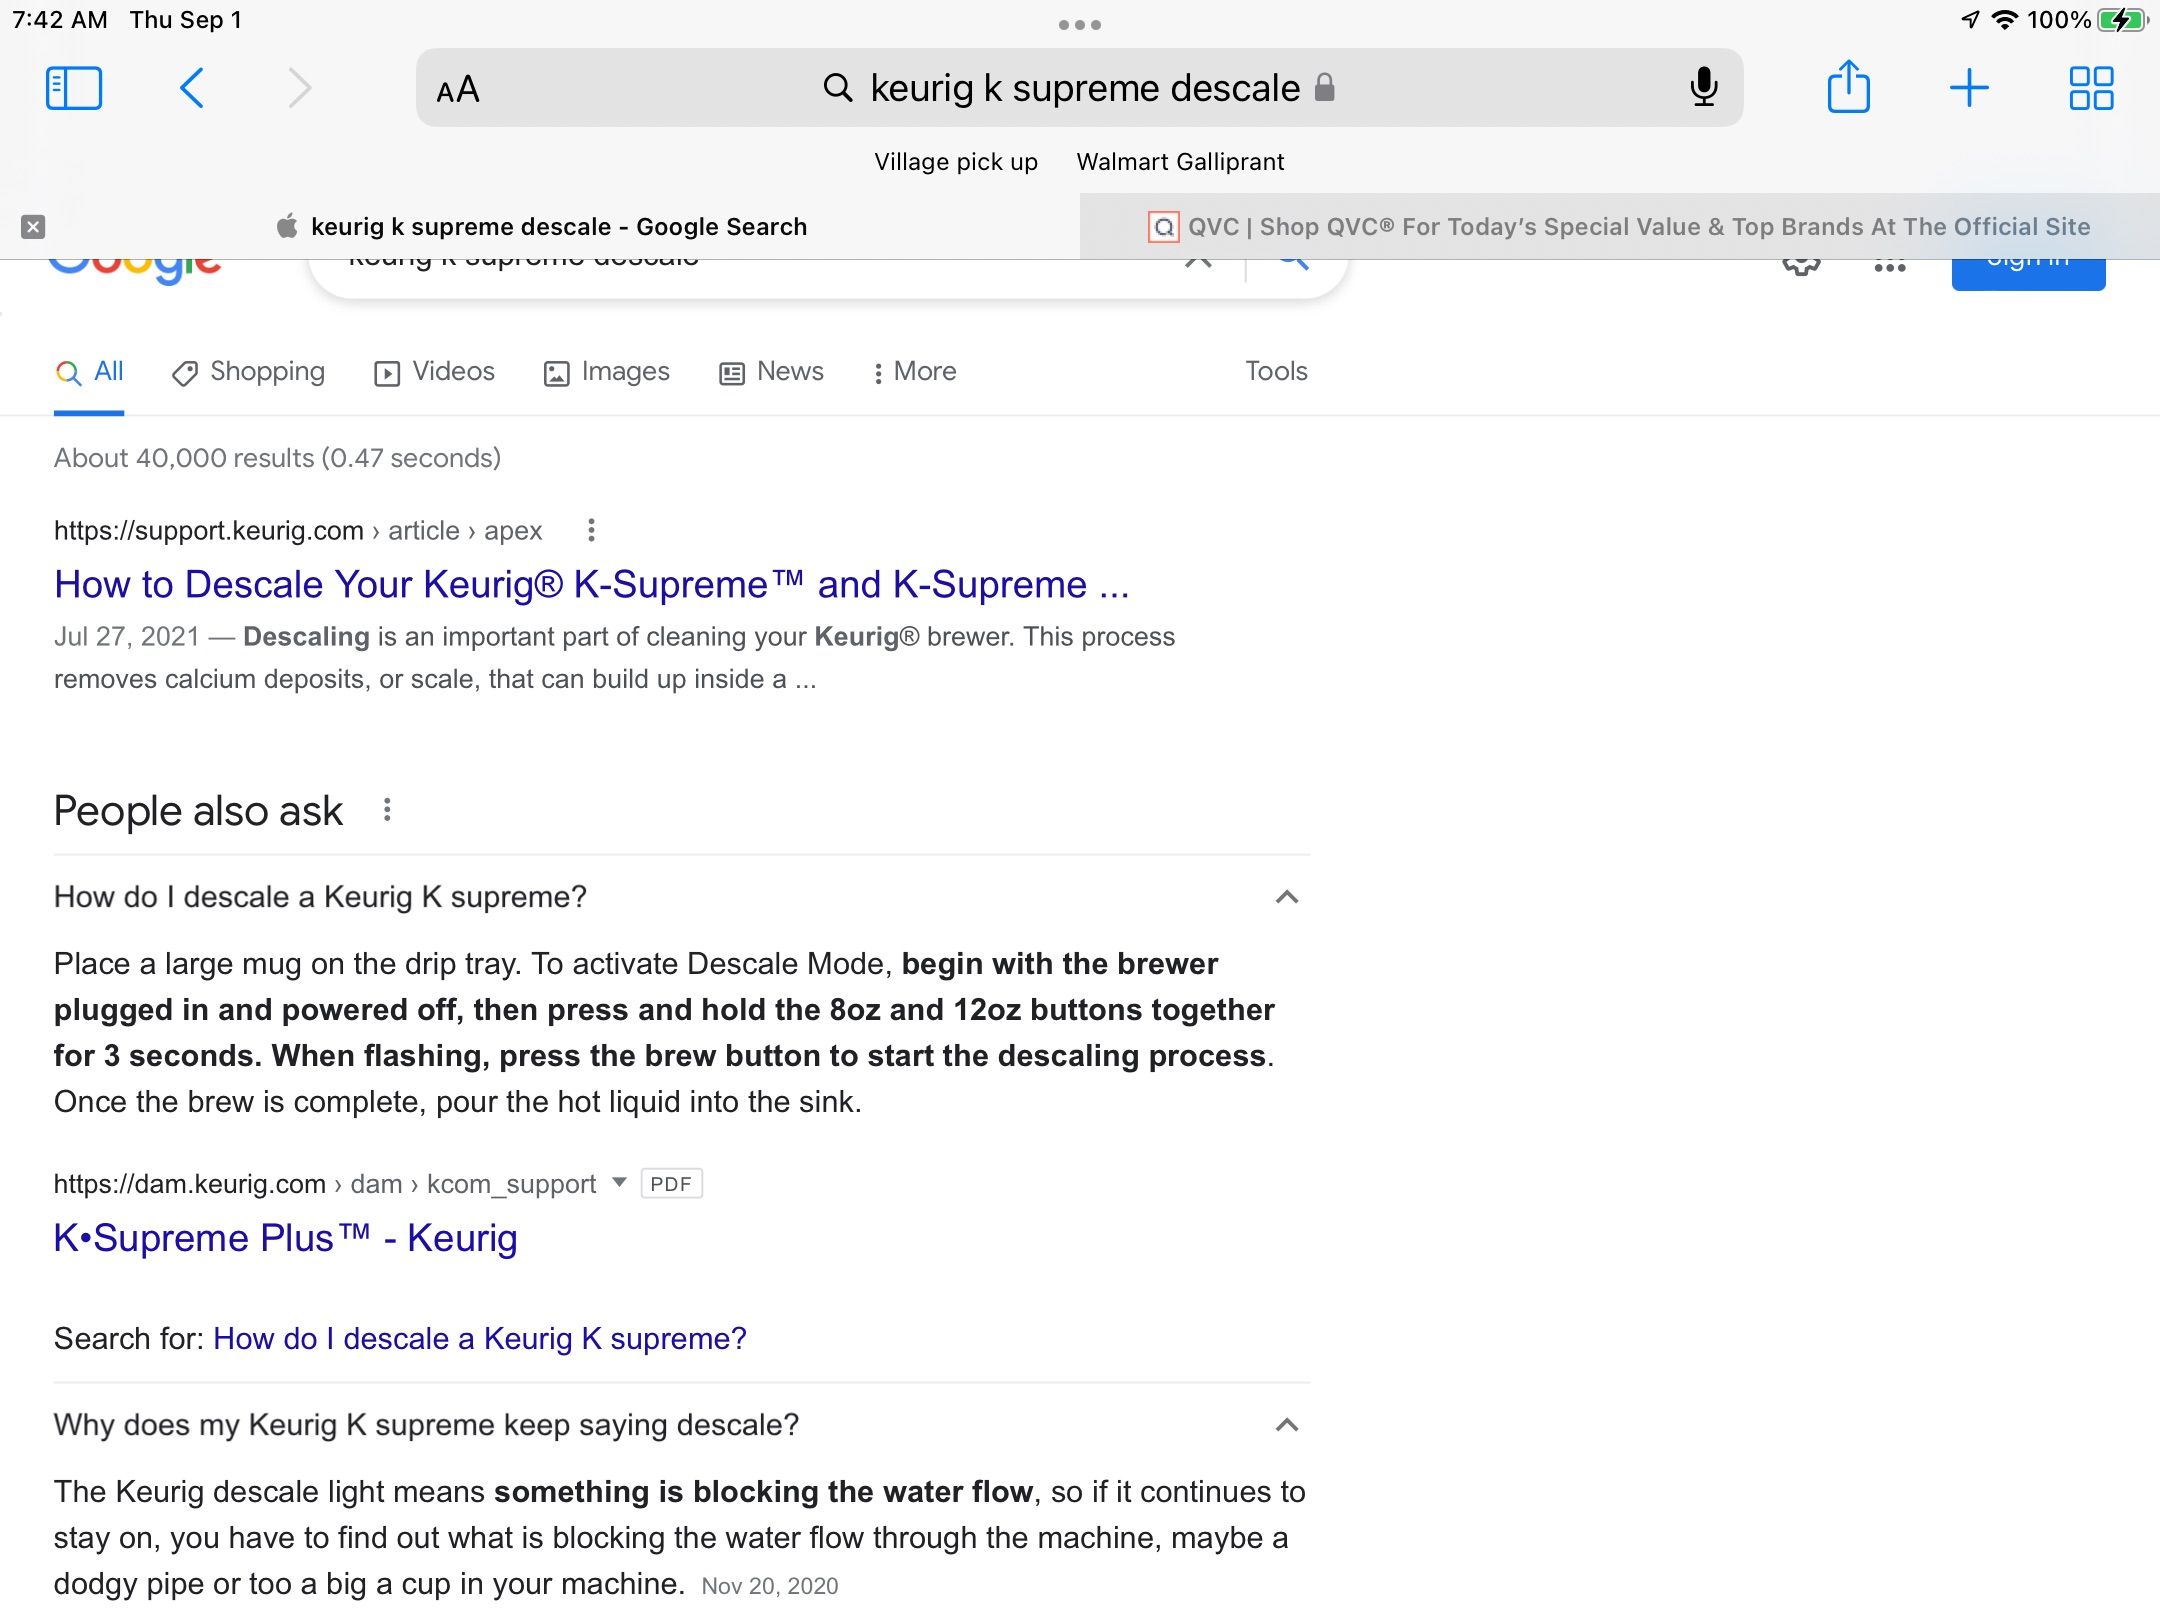Switch to the Videos search tab

434,372
